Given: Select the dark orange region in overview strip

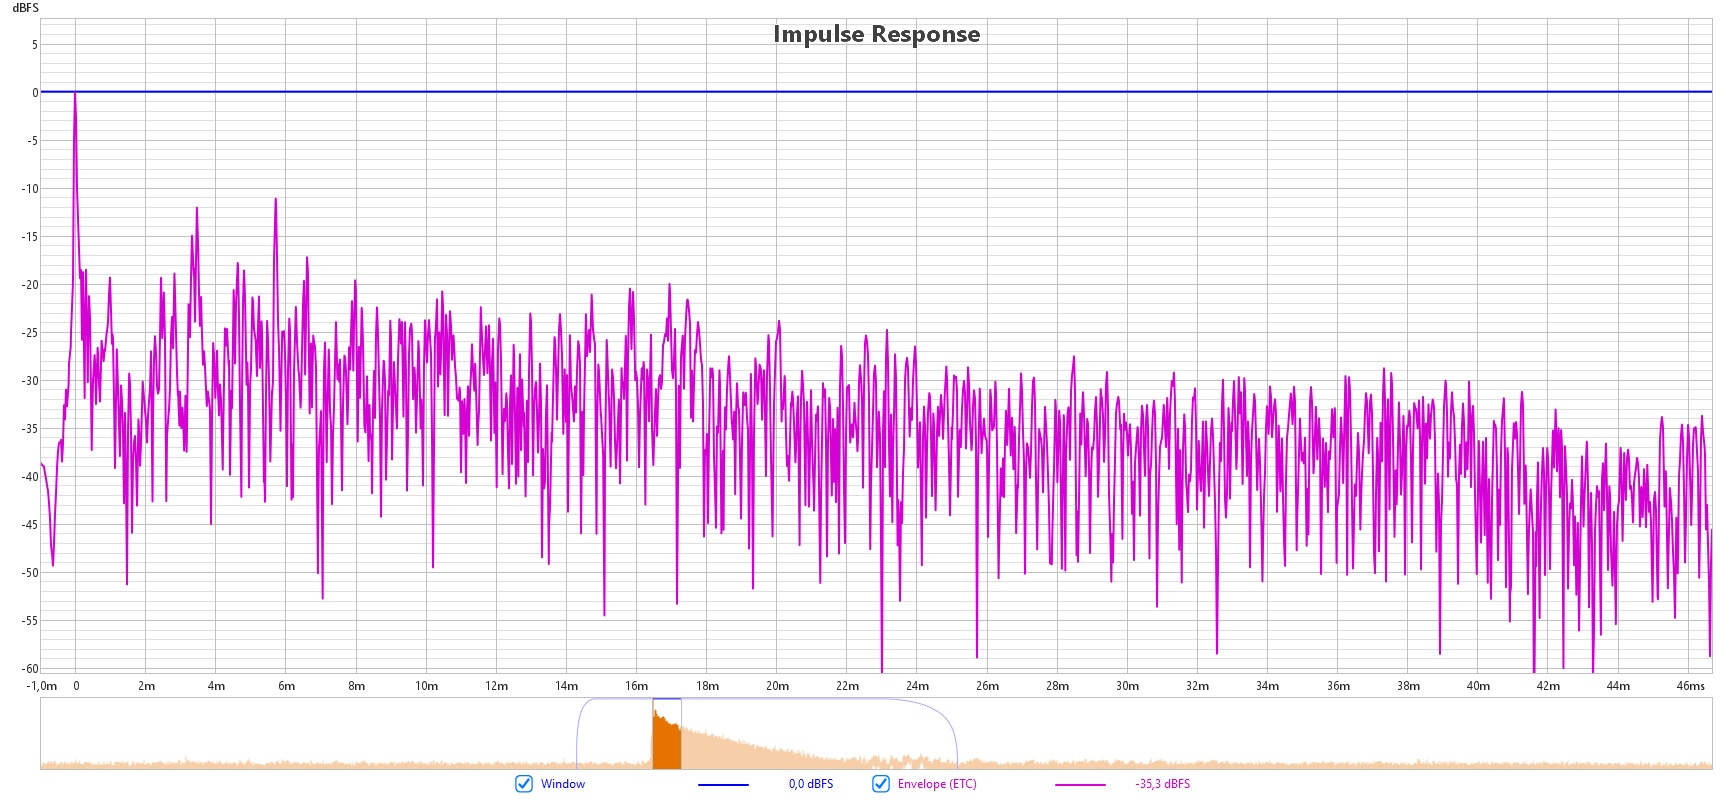Looking at the screenshot, I should [667, 742].
